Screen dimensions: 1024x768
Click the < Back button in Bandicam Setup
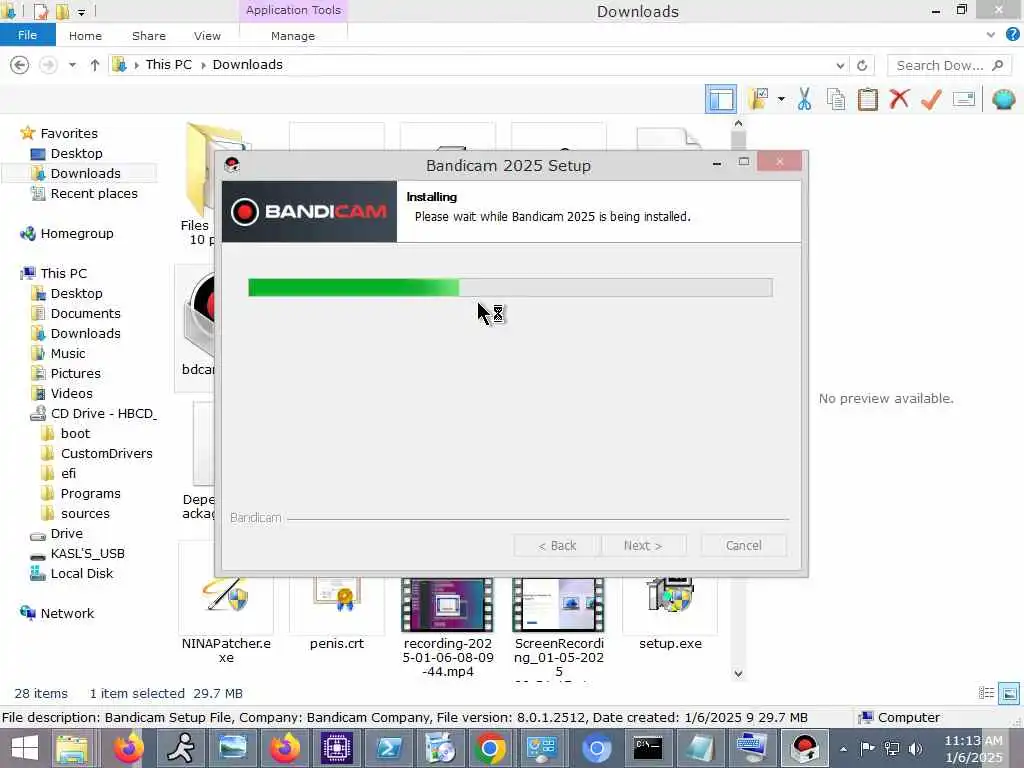click(557, 545)
